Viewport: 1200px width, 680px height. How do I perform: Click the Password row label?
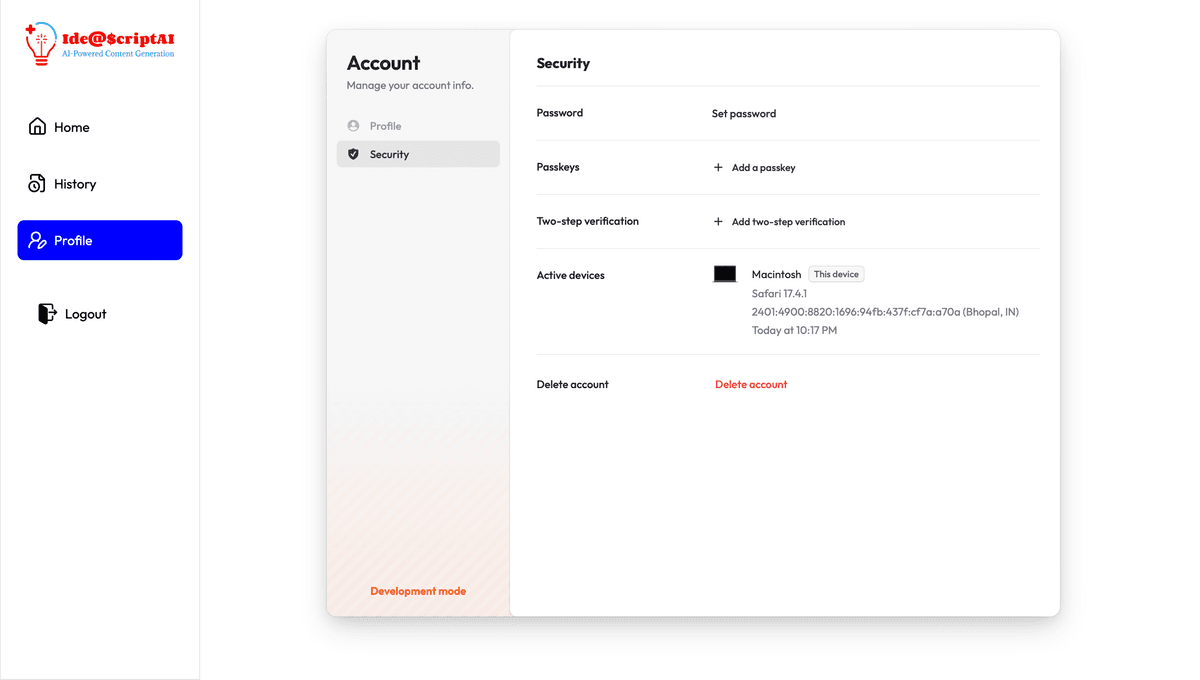(x=560, y=113)
